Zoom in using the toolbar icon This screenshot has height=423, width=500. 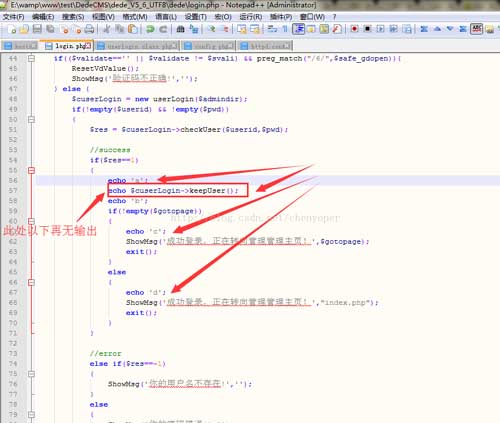(x=211, y=29)
